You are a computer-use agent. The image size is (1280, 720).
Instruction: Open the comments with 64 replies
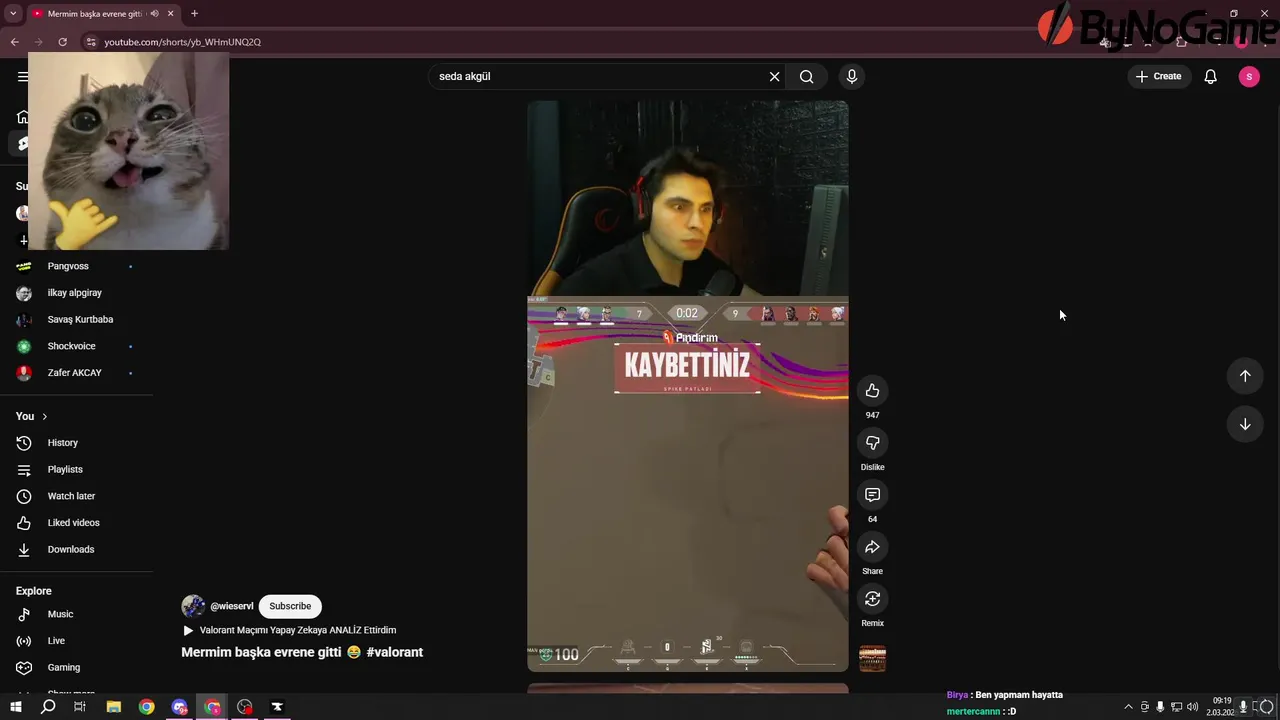[872, 495]
